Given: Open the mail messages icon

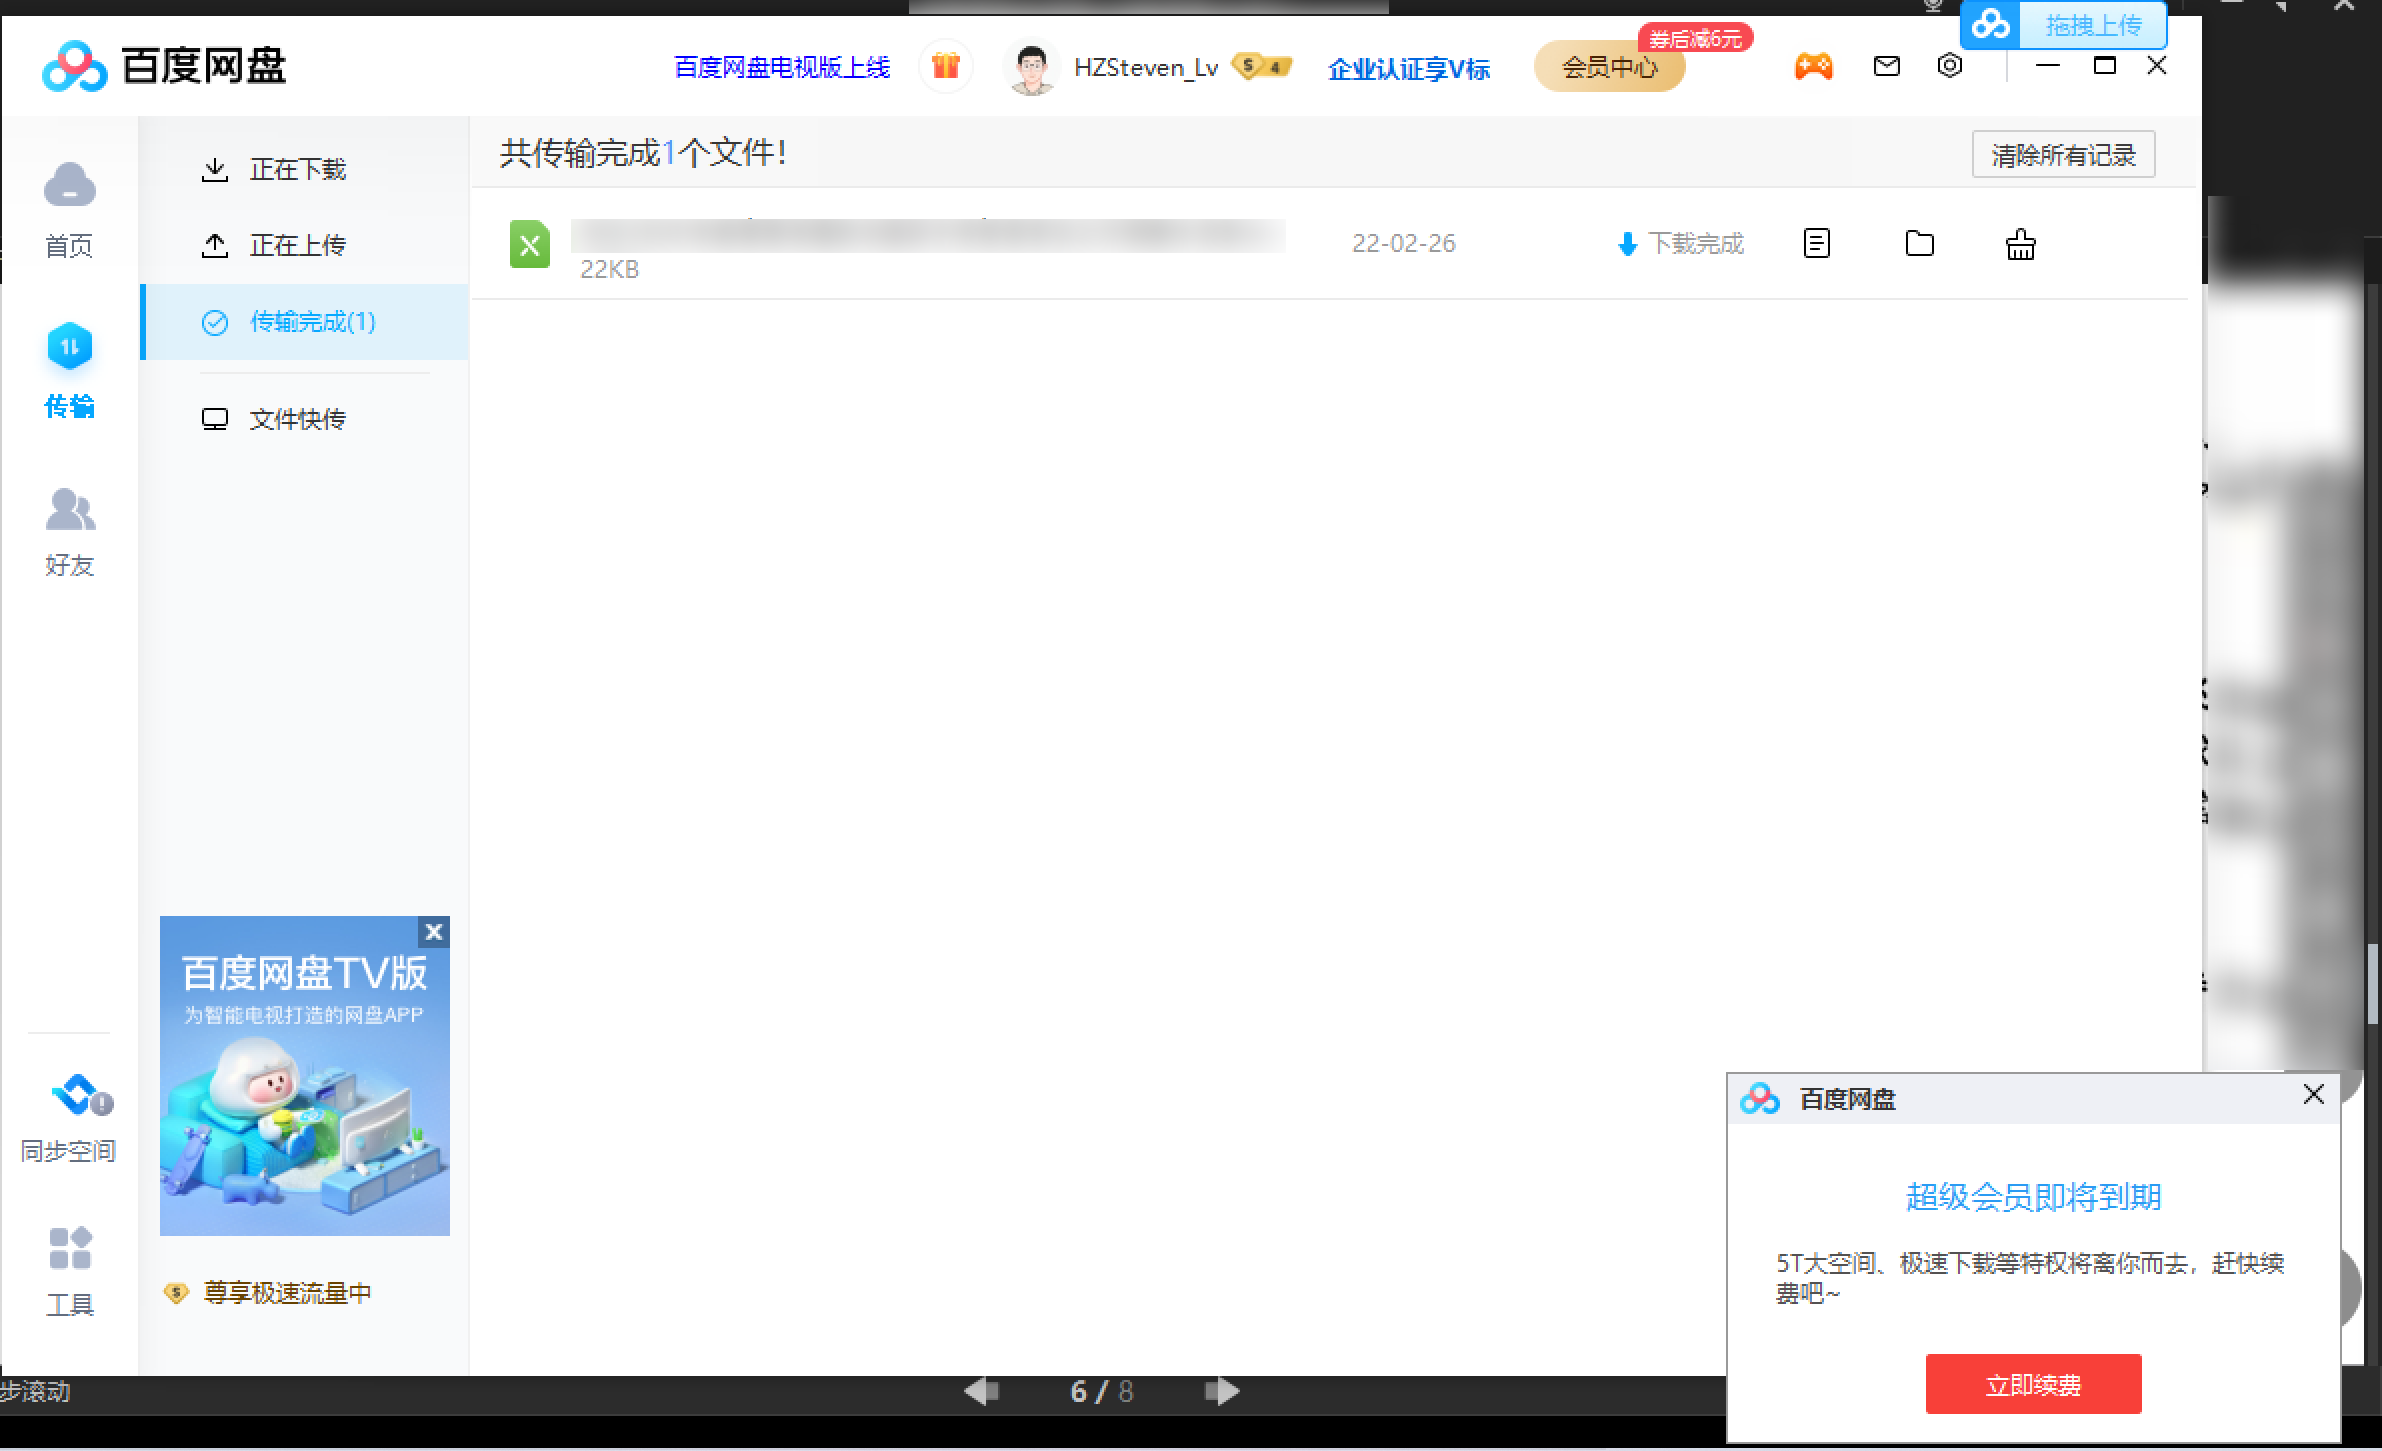Looking at the screenshot, I should (x=1886, y=67).
